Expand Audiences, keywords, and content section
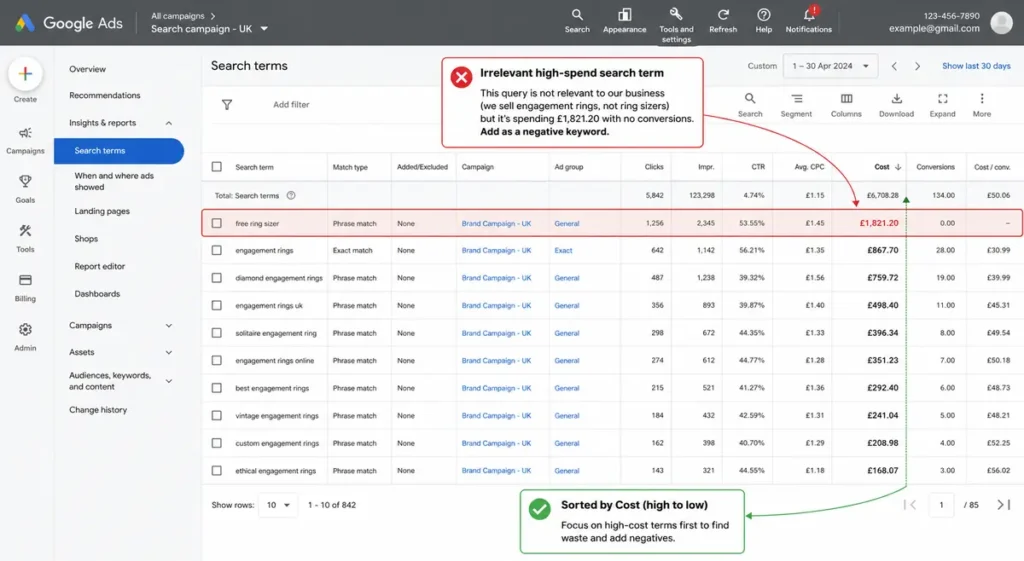Screen dimensions: 1024x561 coord(168,381)
